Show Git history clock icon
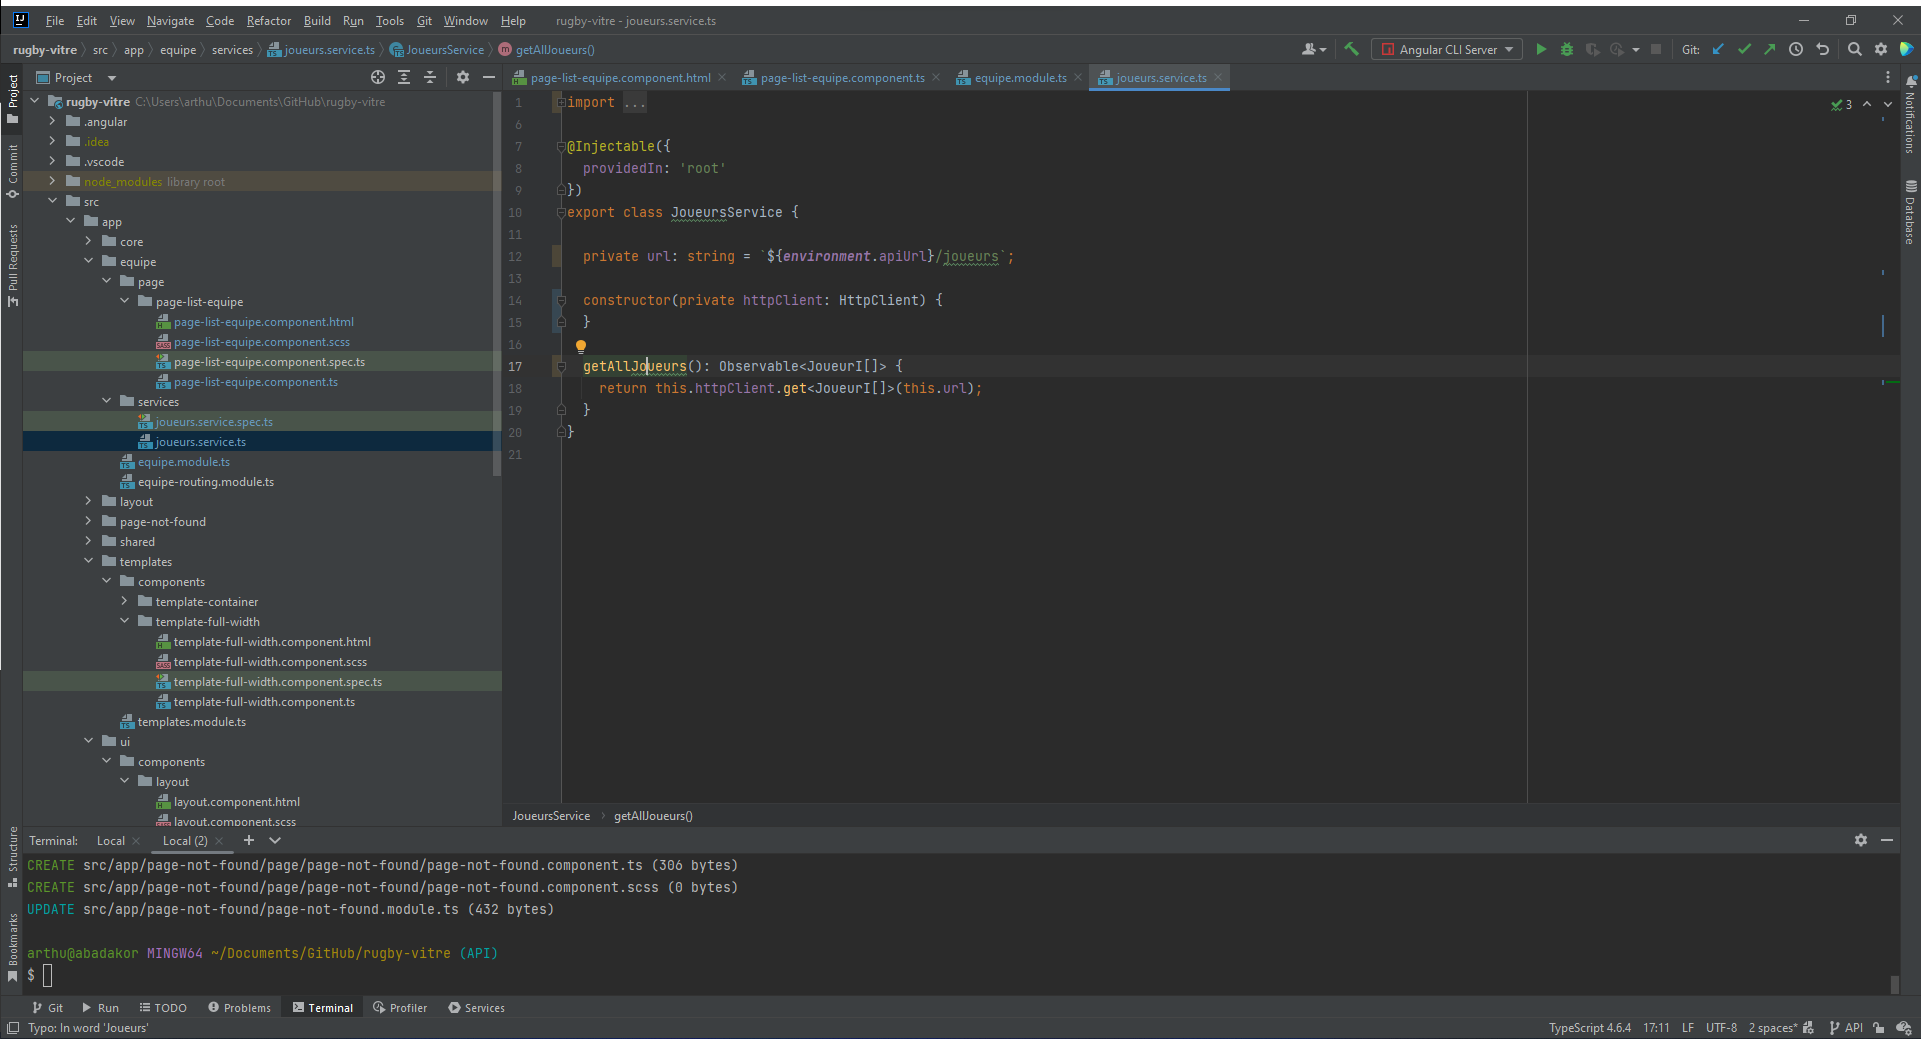 click(1796, 49)
